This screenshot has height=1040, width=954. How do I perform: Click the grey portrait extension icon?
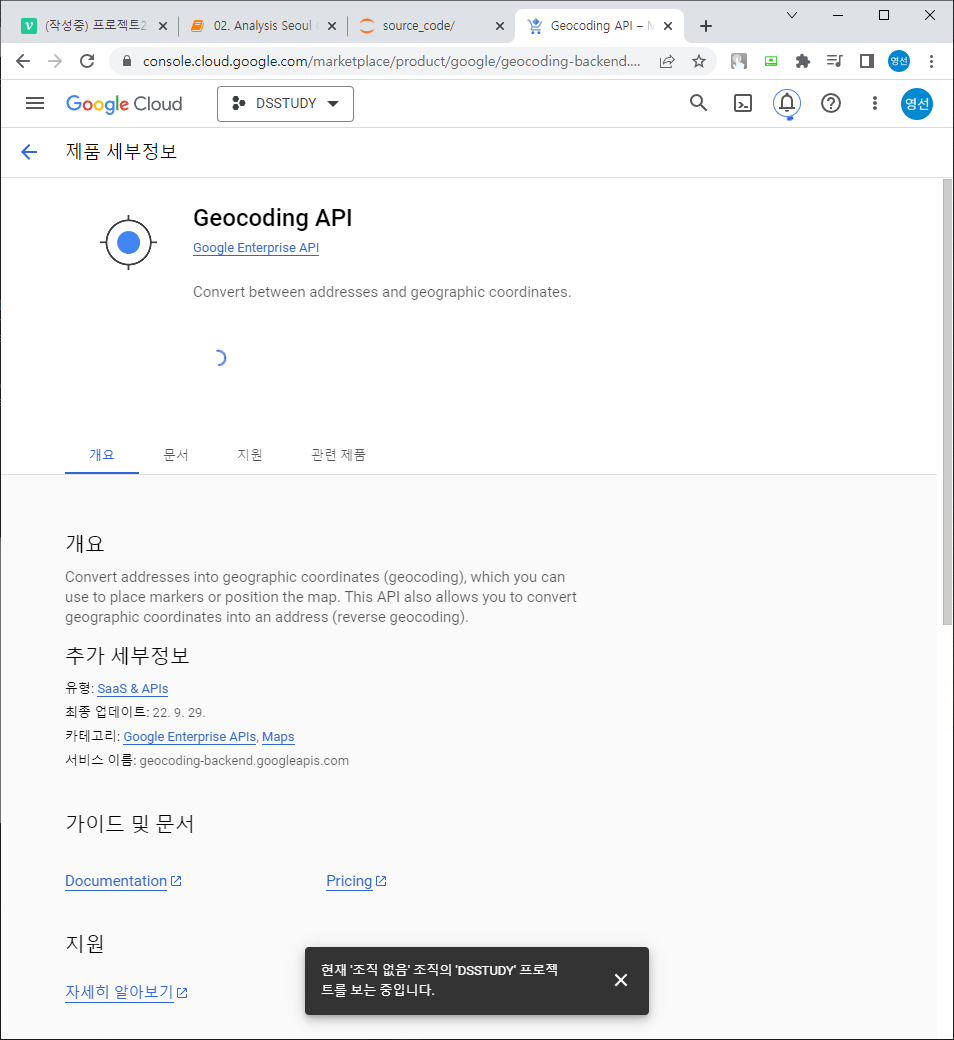pyautogui.click(x=738, y=62)
